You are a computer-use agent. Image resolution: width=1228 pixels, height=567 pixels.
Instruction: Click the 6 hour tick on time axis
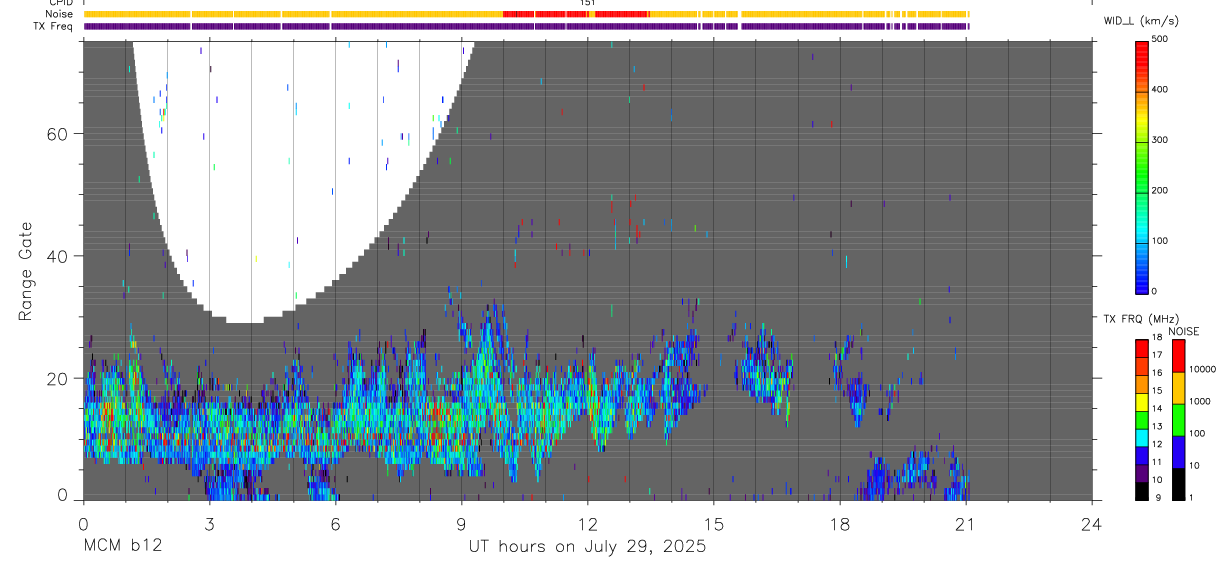(335, 523)
